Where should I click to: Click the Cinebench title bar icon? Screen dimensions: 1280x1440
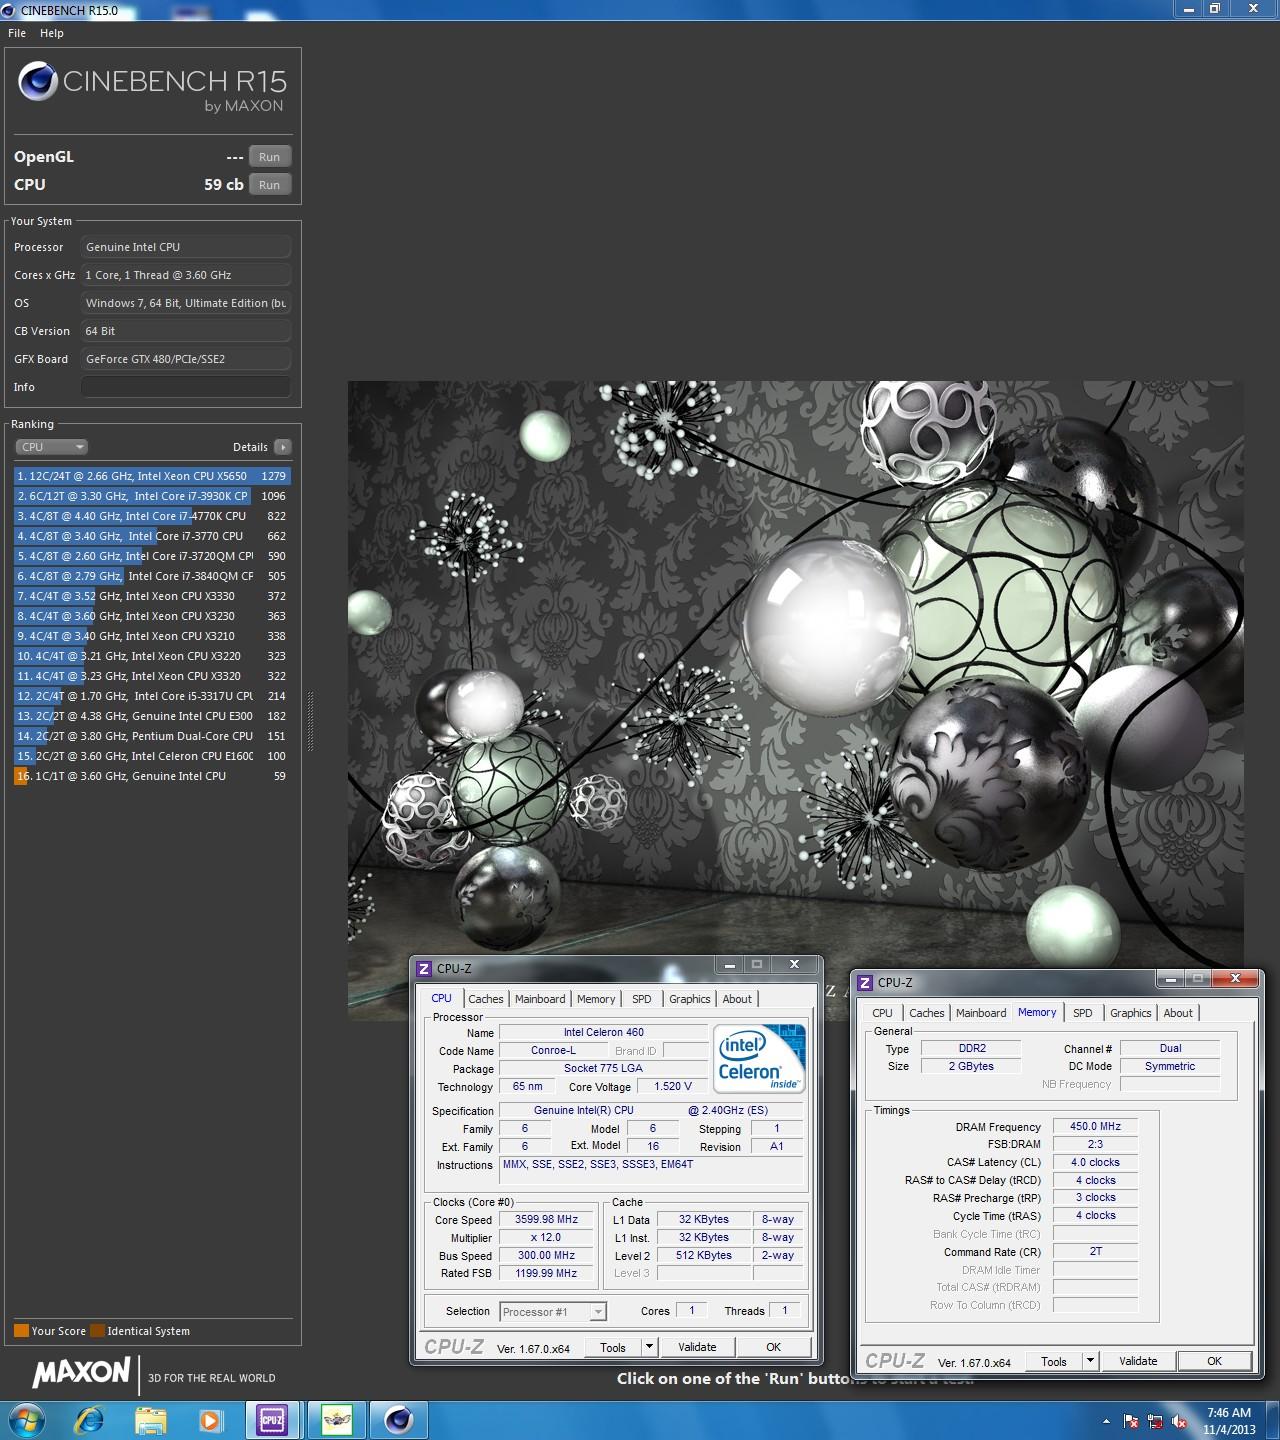9,10
